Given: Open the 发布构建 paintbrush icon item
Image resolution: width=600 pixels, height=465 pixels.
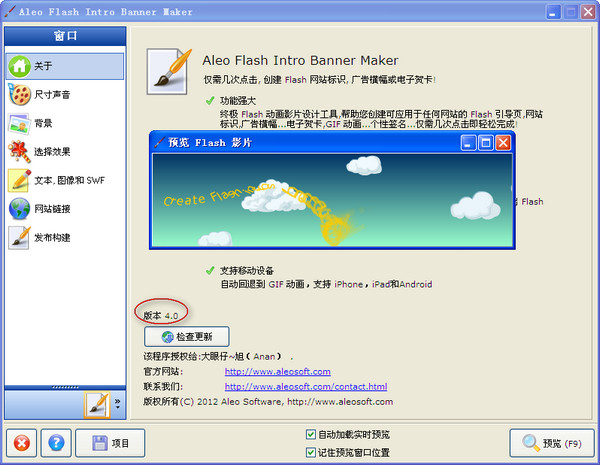Looking at the screenshot, I should click(x=19, y=238).
